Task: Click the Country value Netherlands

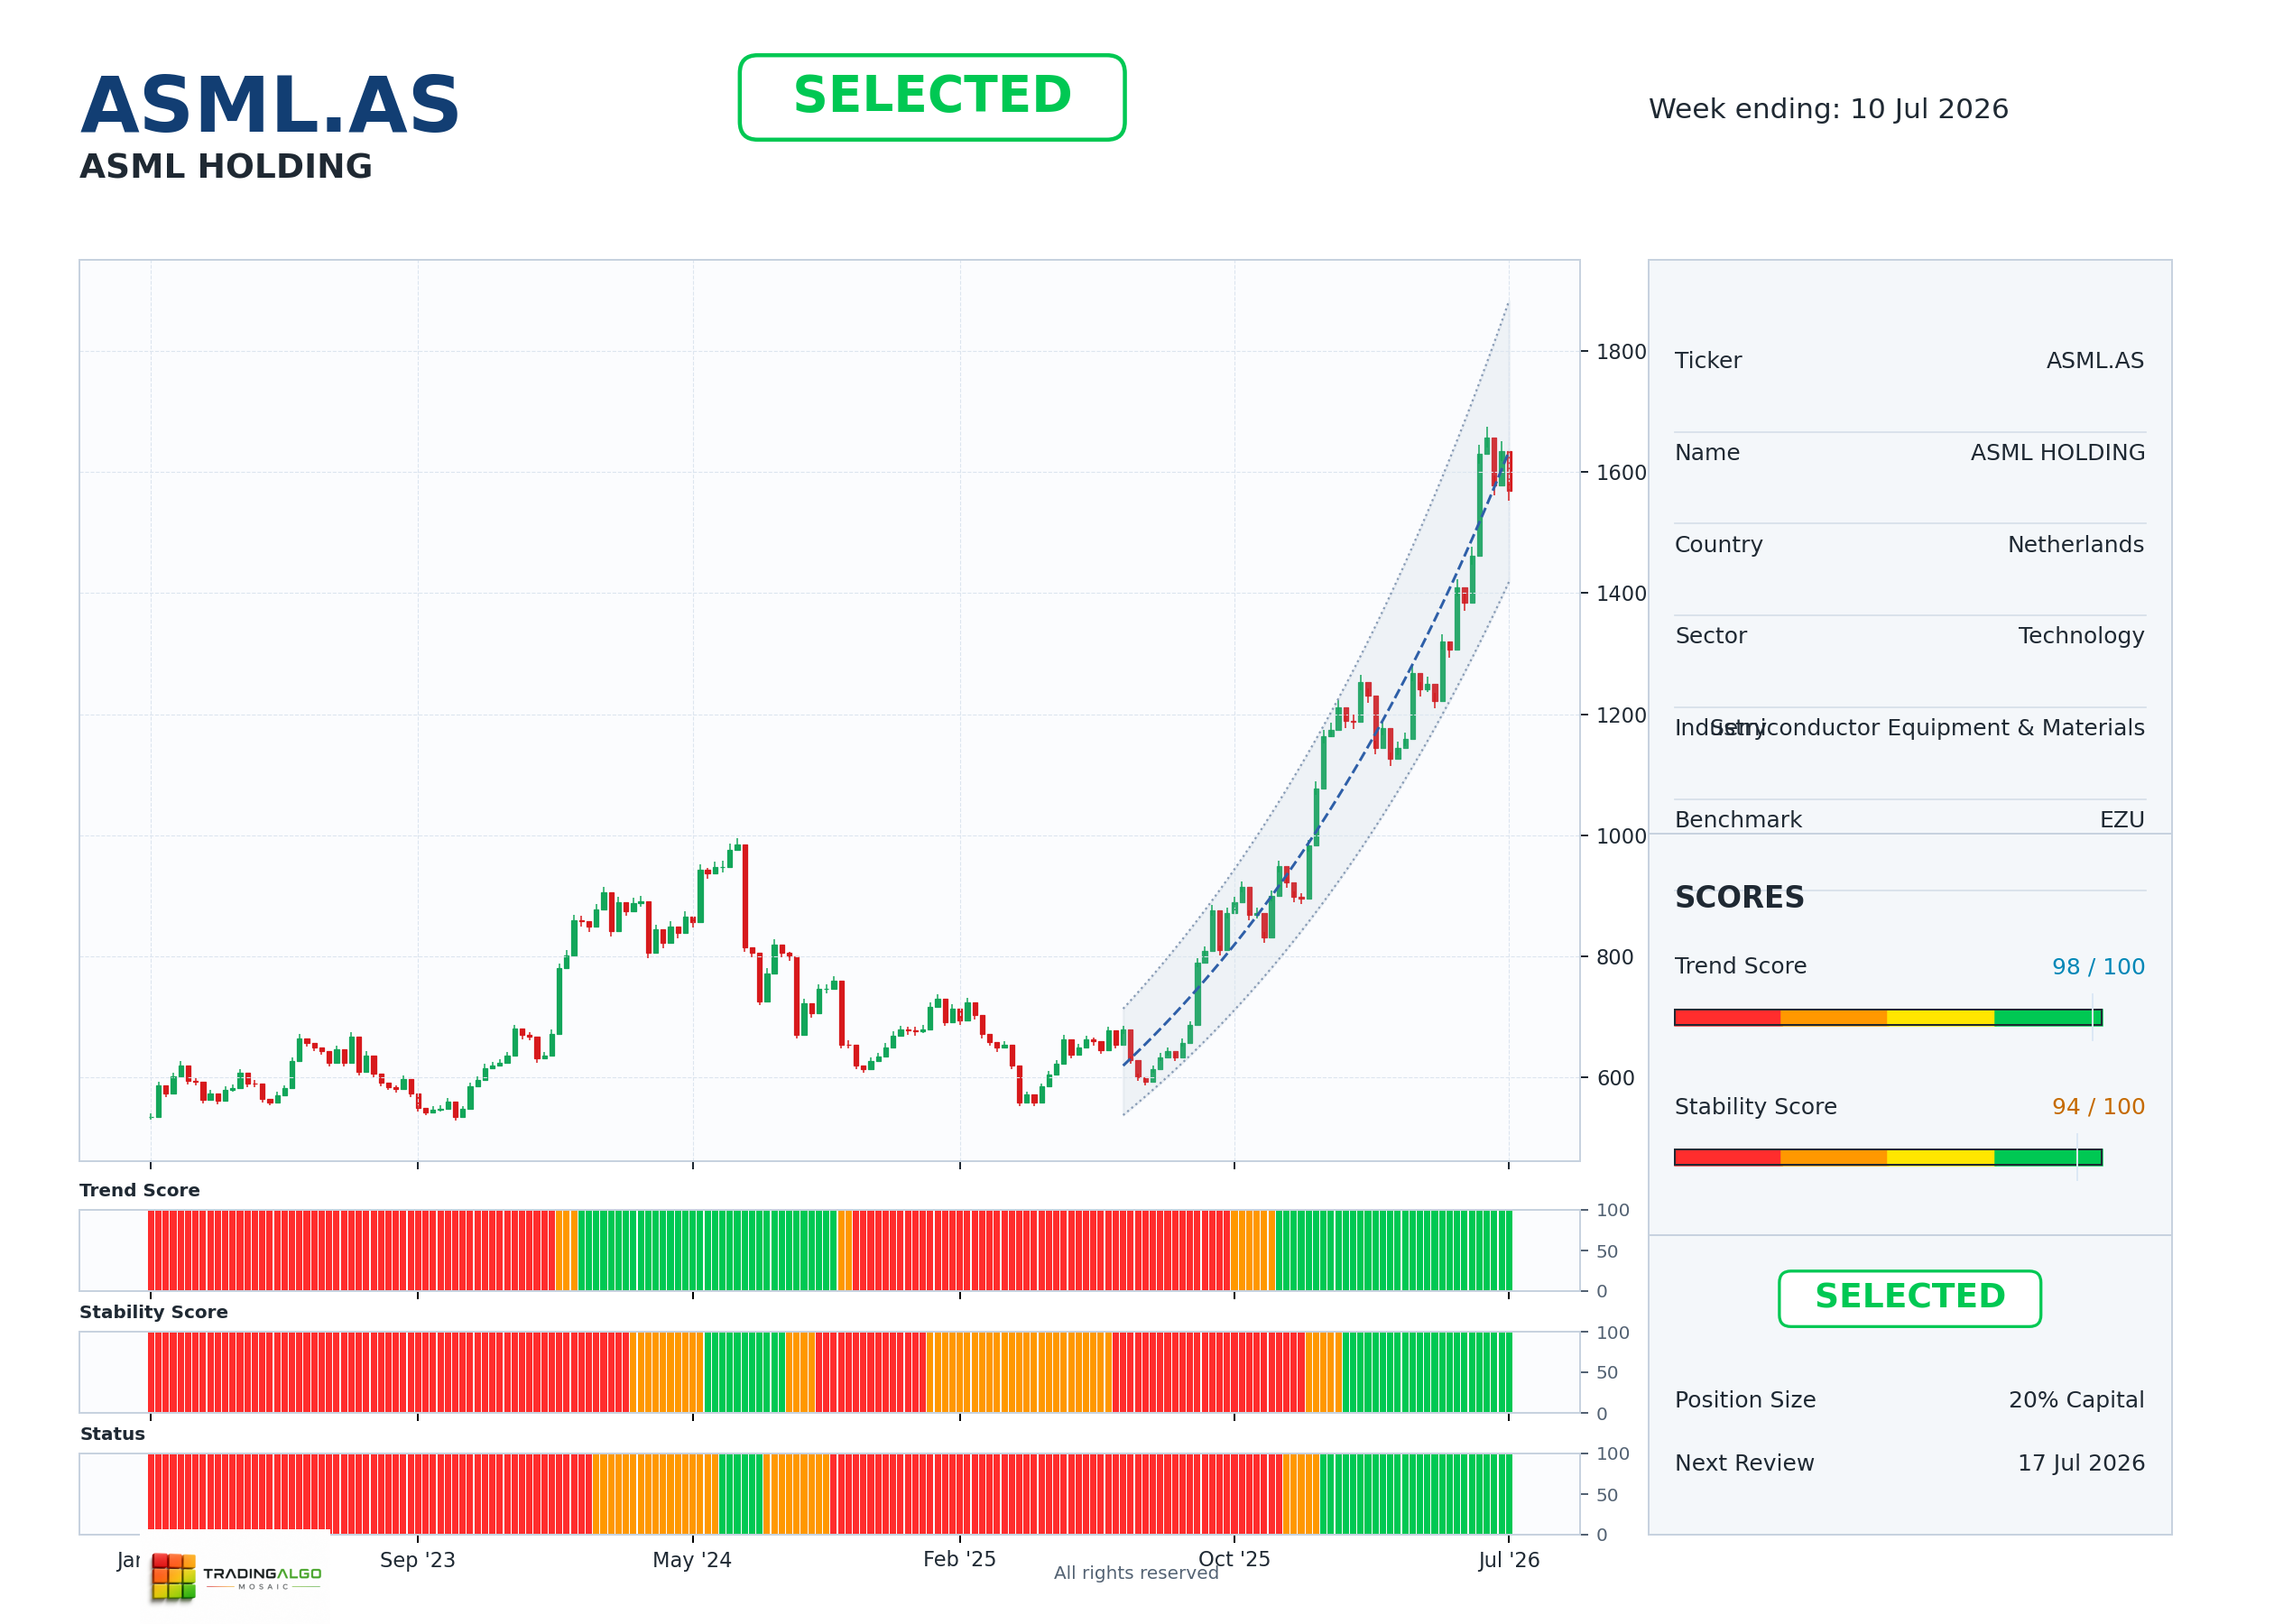Action: point(2076,545)
